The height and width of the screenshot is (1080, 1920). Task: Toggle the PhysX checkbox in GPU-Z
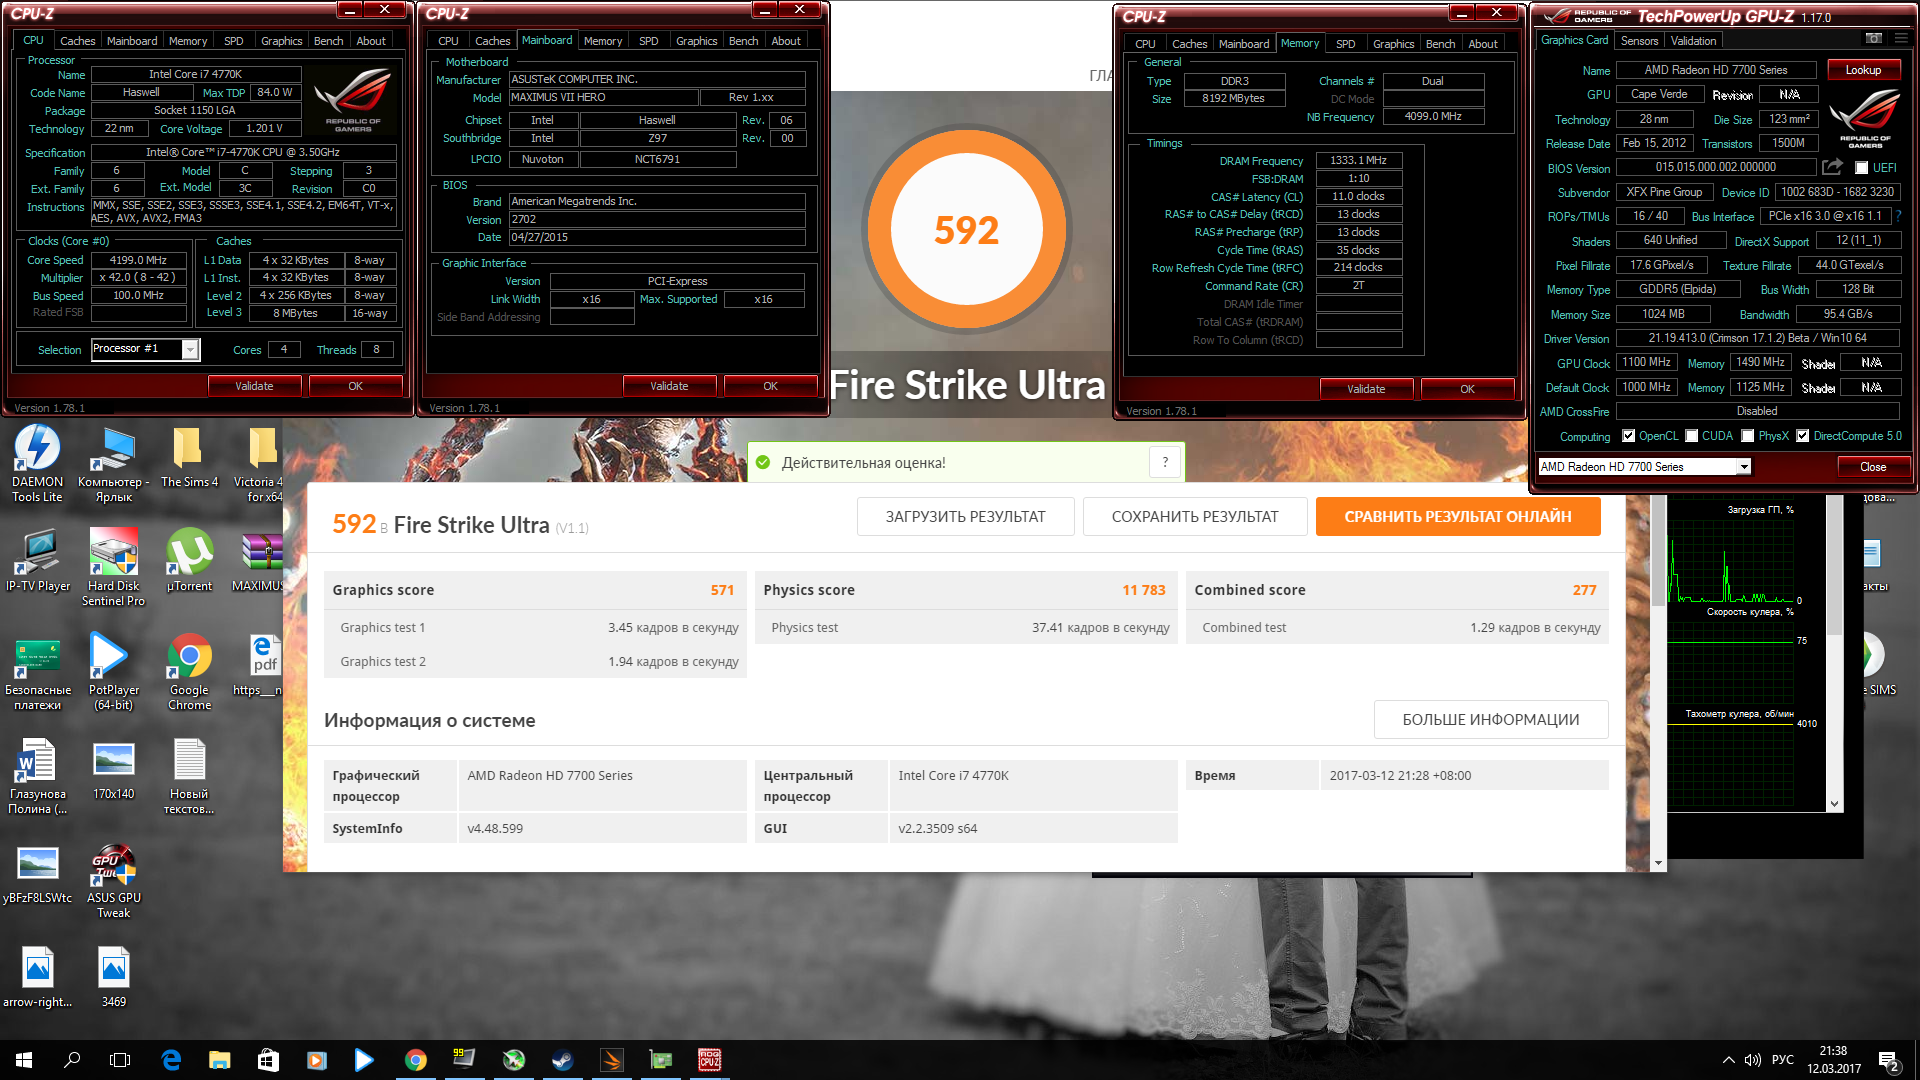1747,436
